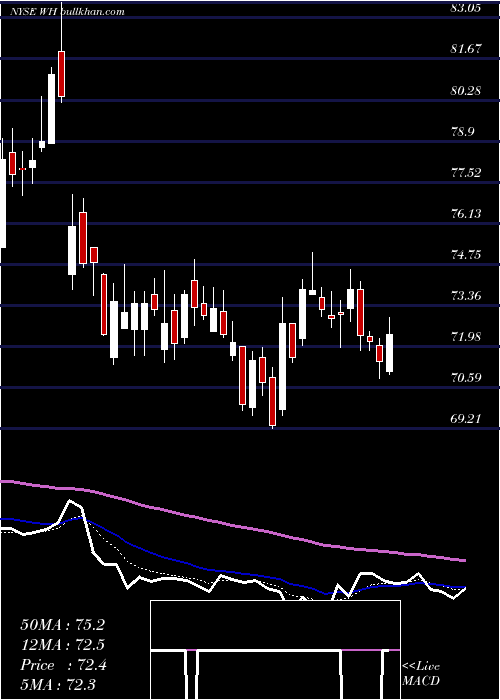Click the 50MA : 75.2 reading

coord(62,625)
